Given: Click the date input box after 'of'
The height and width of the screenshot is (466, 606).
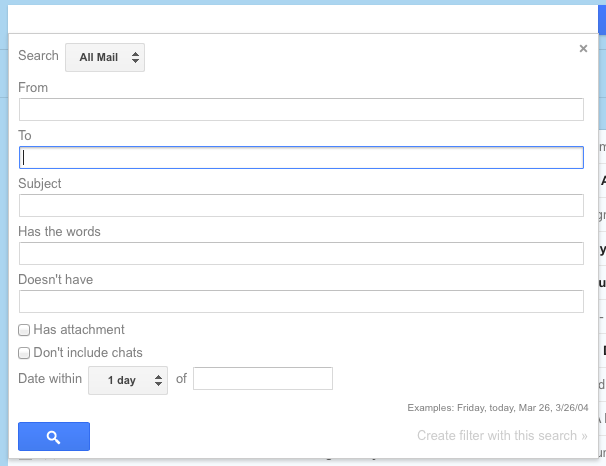Looking at the screenshot, I should coord(262,379).
